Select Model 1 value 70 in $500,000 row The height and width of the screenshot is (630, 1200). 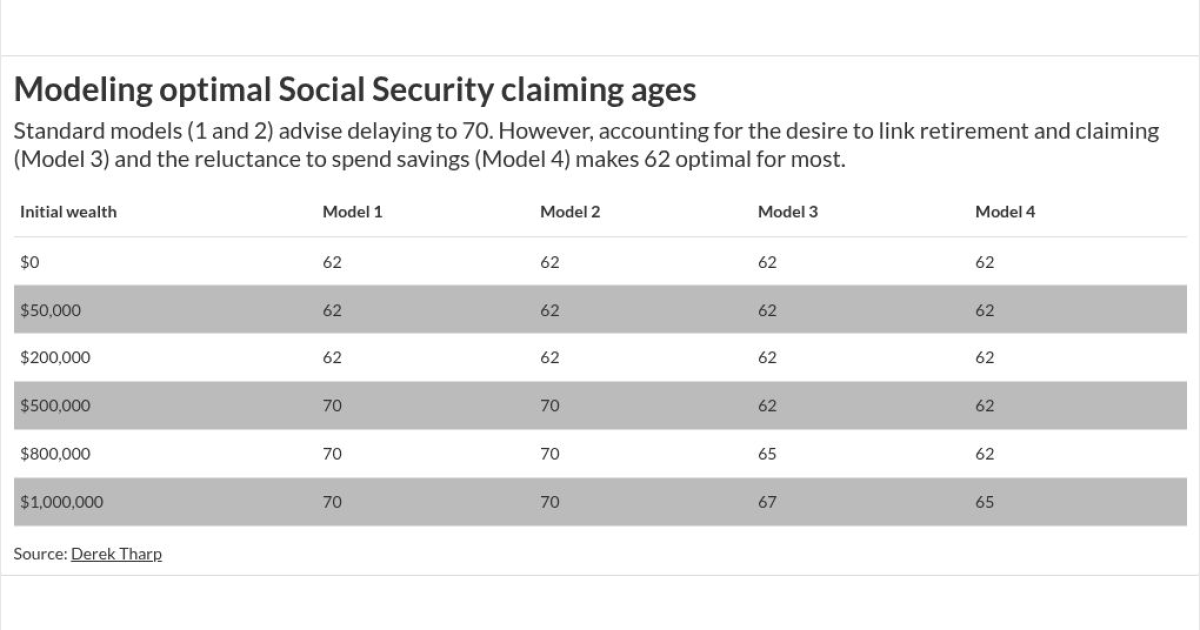click(332, 406)
